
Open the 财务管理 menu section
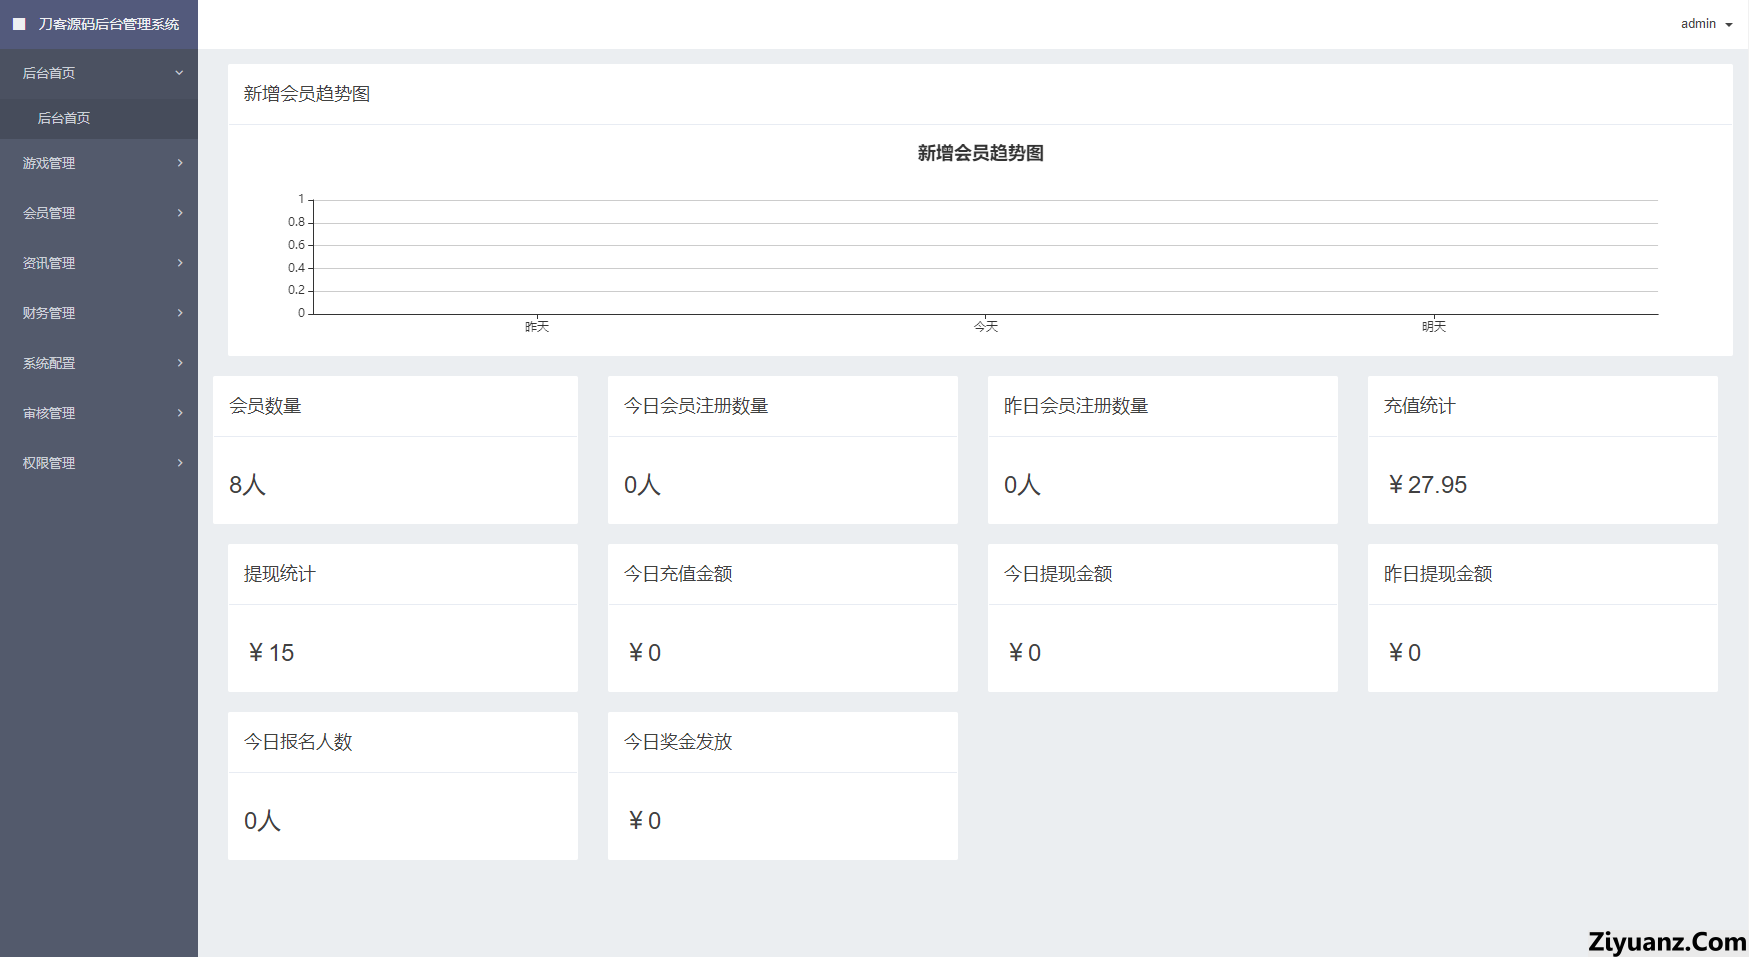[49, 313]
